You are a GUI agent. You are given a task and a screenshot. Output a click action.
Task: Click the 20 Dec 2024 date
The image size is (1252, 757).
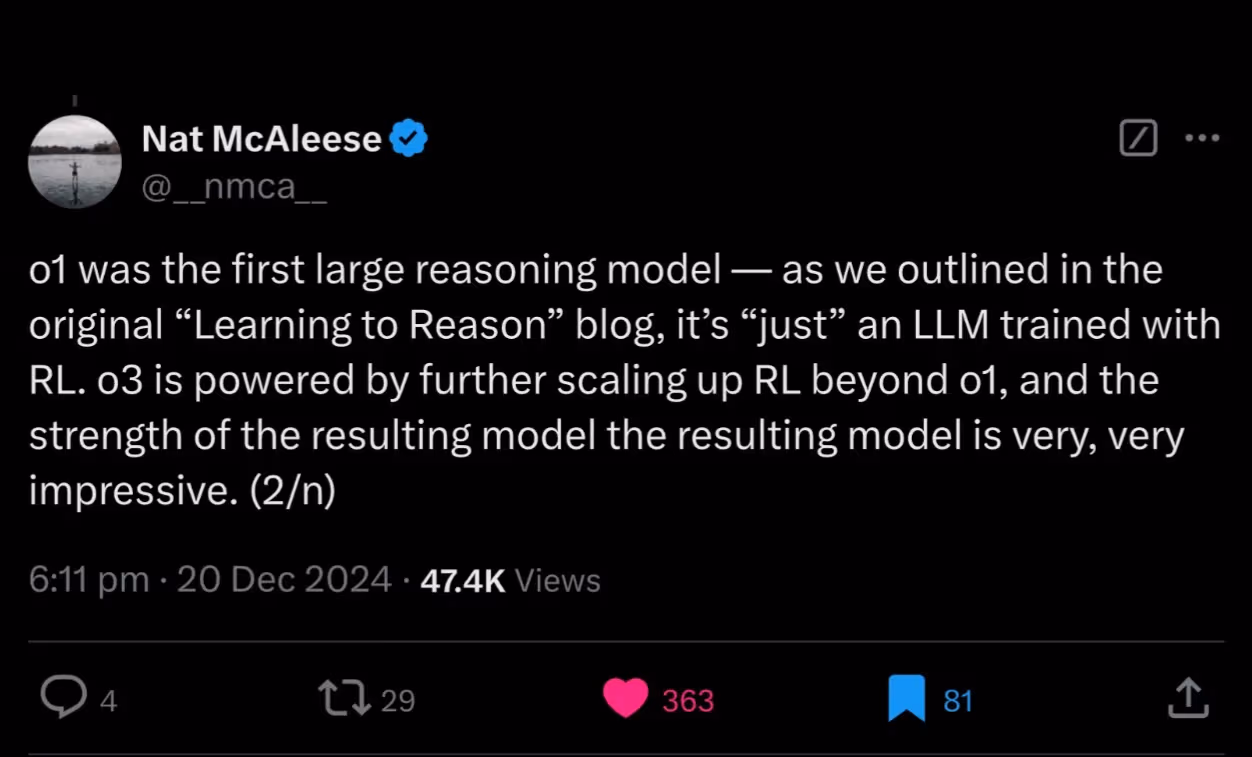click(x=284, y=580)
